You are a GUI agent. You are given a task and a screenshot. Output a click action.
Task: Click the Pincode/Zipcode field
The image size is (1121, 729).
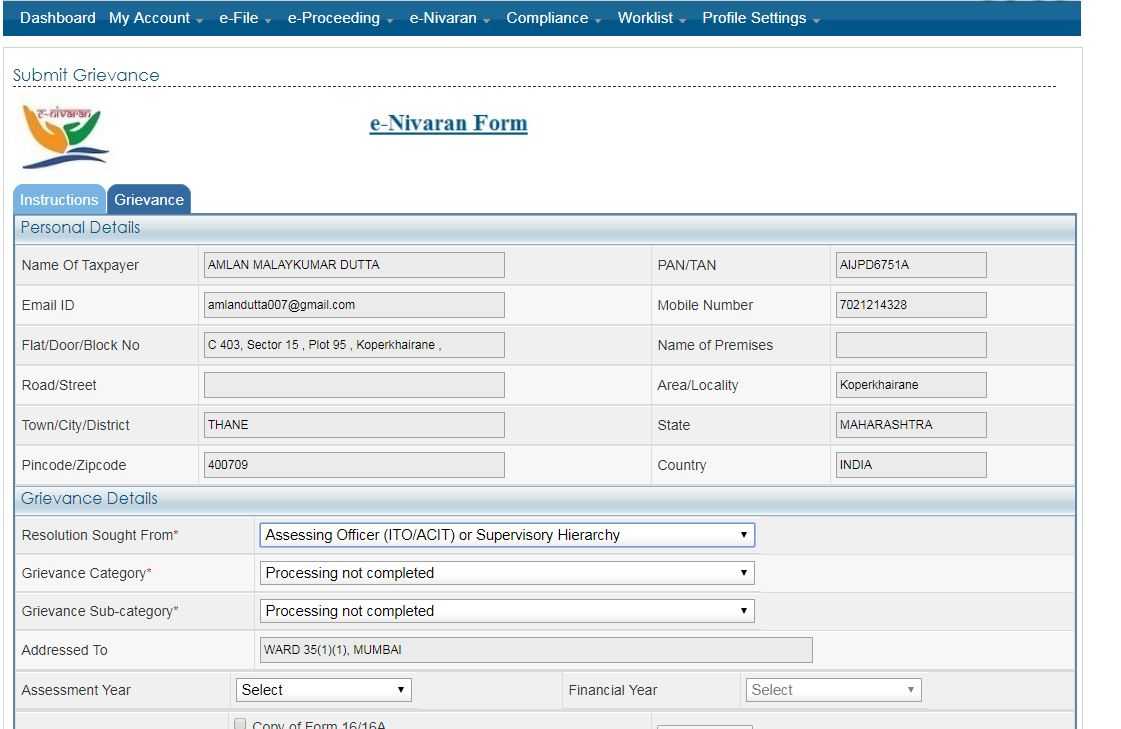click(x=354, y=465)
